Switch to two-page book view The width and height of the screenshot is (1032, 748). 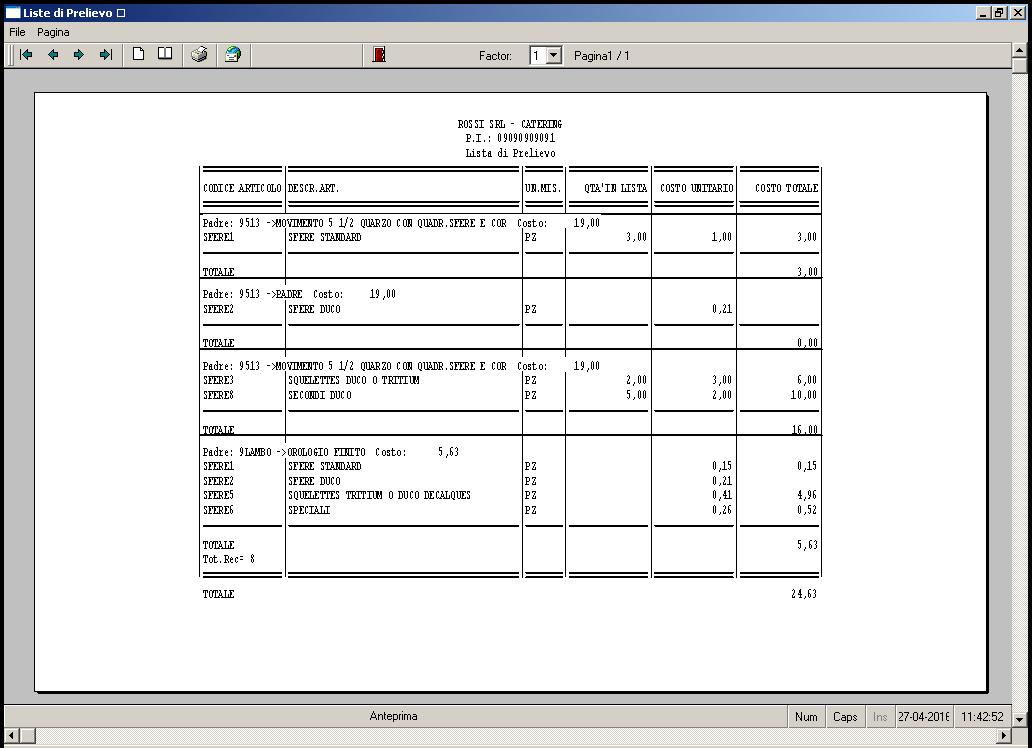pyautogui.click(x=165, y=54)
